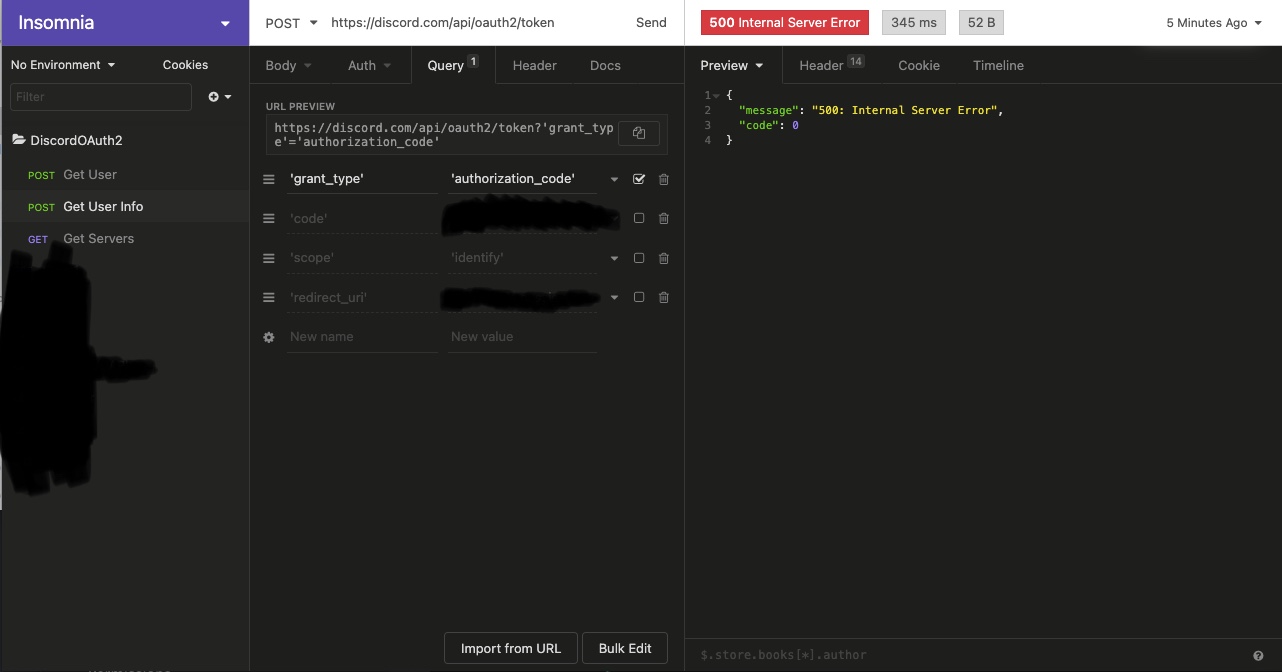Click the 500 Internal Server Error status badge
1282x672 pixels.
pos(784,21)
